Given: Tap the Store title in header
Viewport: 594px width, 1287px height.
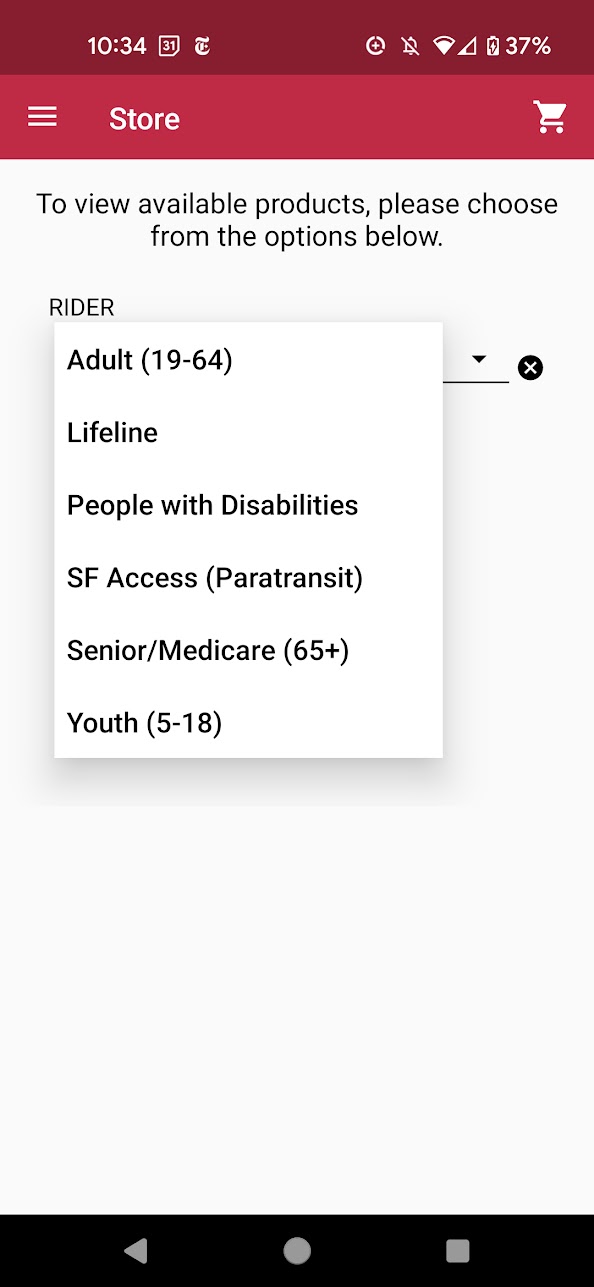Looking at the screenshot, I should [145, 119].
